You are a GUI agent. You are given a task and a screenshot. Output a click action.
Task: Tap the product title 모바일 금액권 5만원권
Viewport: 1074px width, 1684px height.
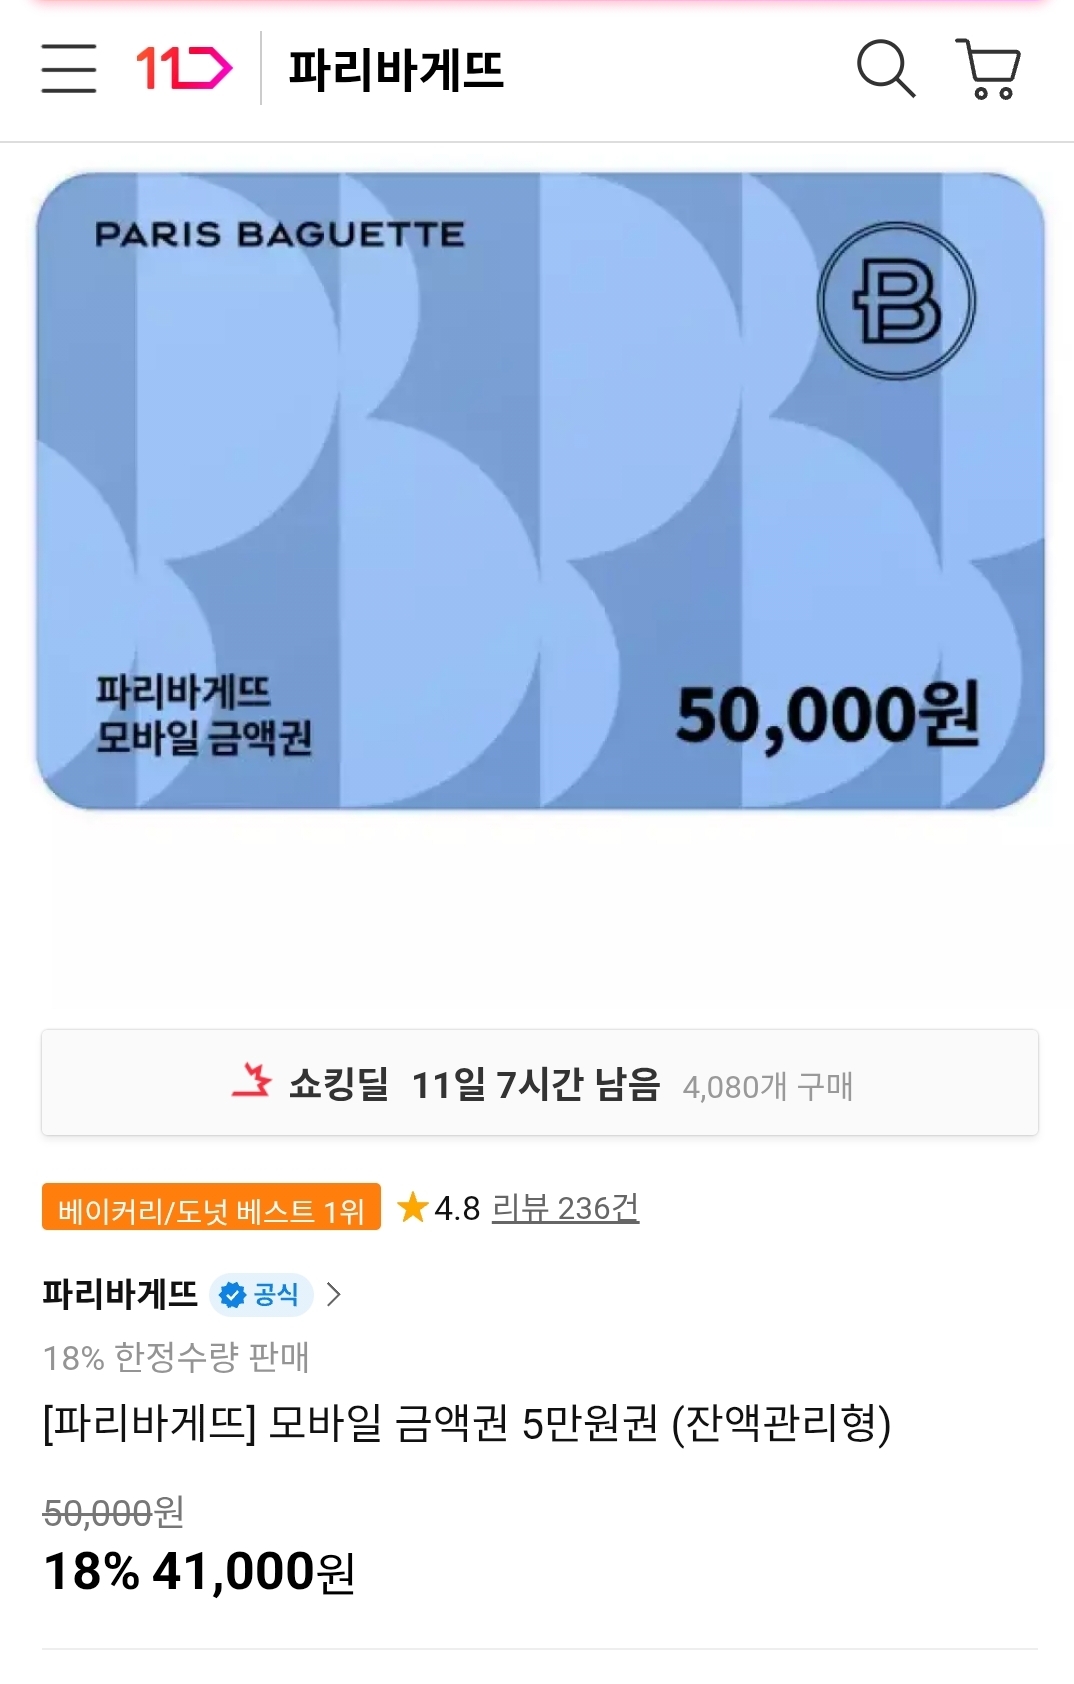tap(466, 1424)
